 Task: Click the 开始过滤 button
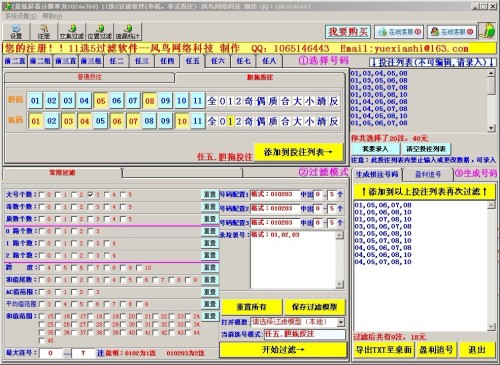tap(283, 350)
